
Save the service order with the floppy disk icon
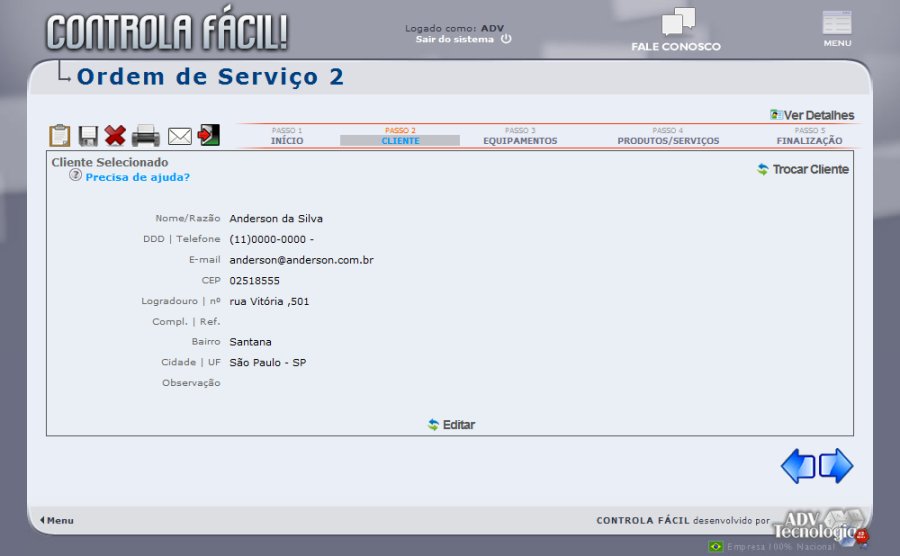pyautogui.click(x=88, y=136)
